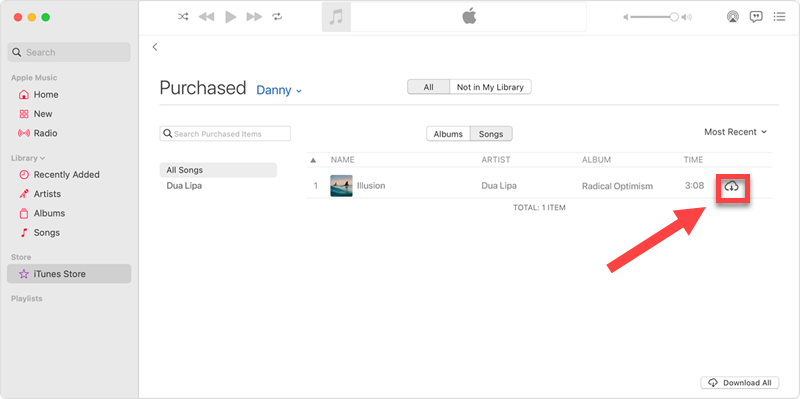Click the sort triangle column header
The height and width of the screenshot is (399, 800).
click(x=313, y=160)
